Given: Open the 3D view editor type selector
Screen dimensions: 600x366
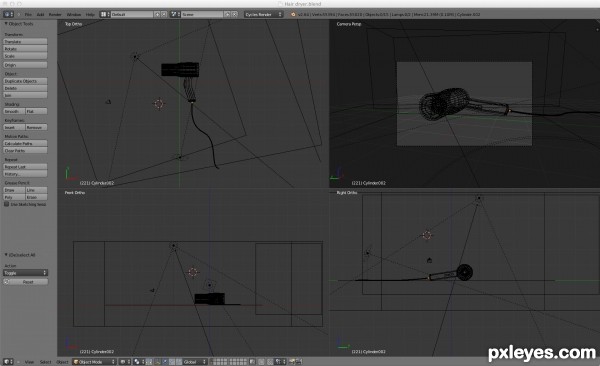Looking at the screenshot, I should point(8,362).
